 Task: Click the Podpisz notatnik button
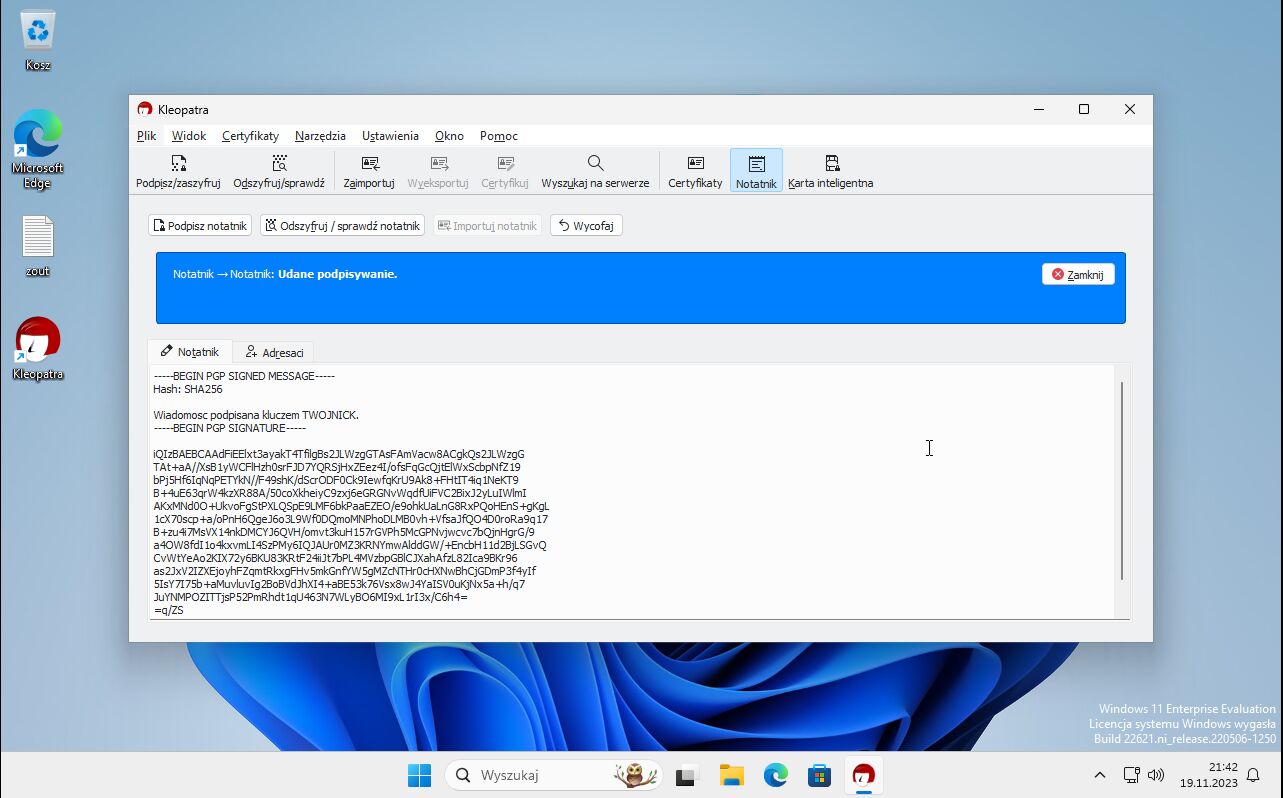pyautogui.click(x=200, y=226)
